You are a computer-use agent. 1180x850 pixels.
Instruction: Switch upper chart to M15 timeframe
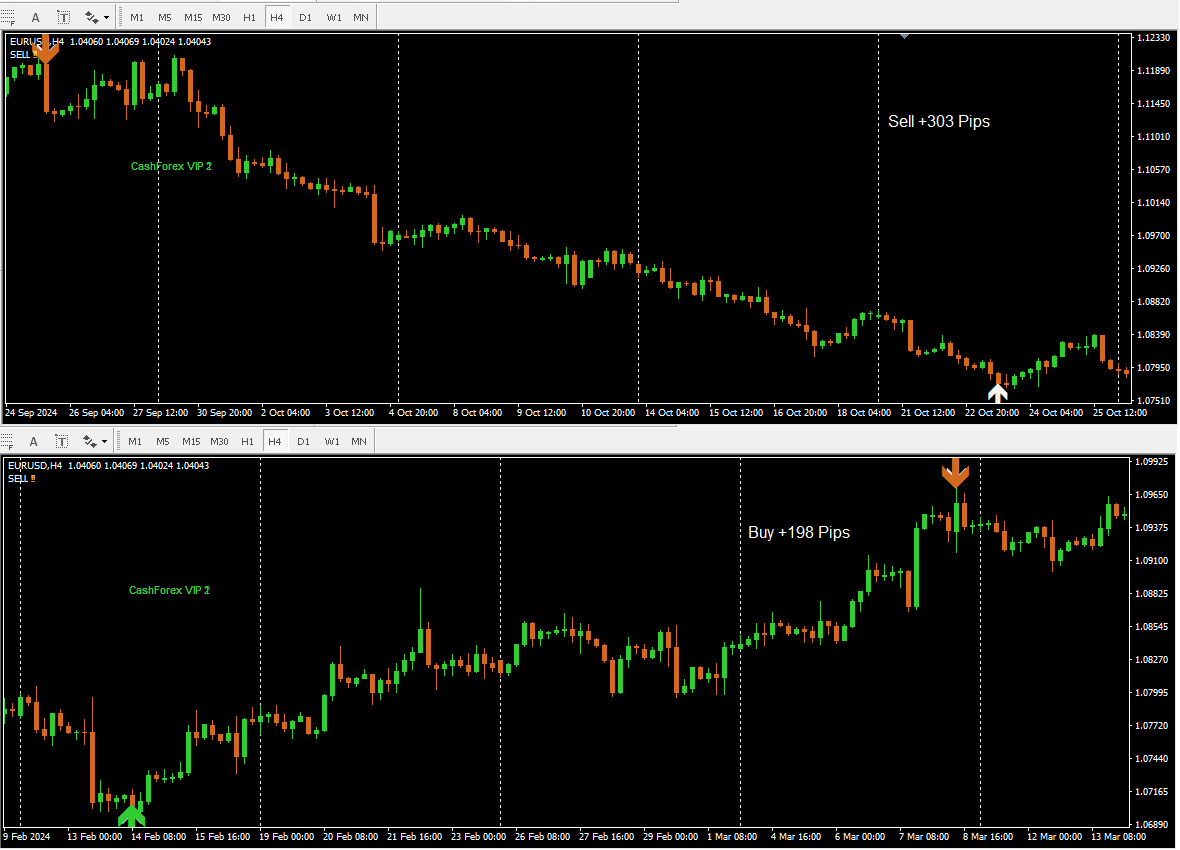[193, 17]
